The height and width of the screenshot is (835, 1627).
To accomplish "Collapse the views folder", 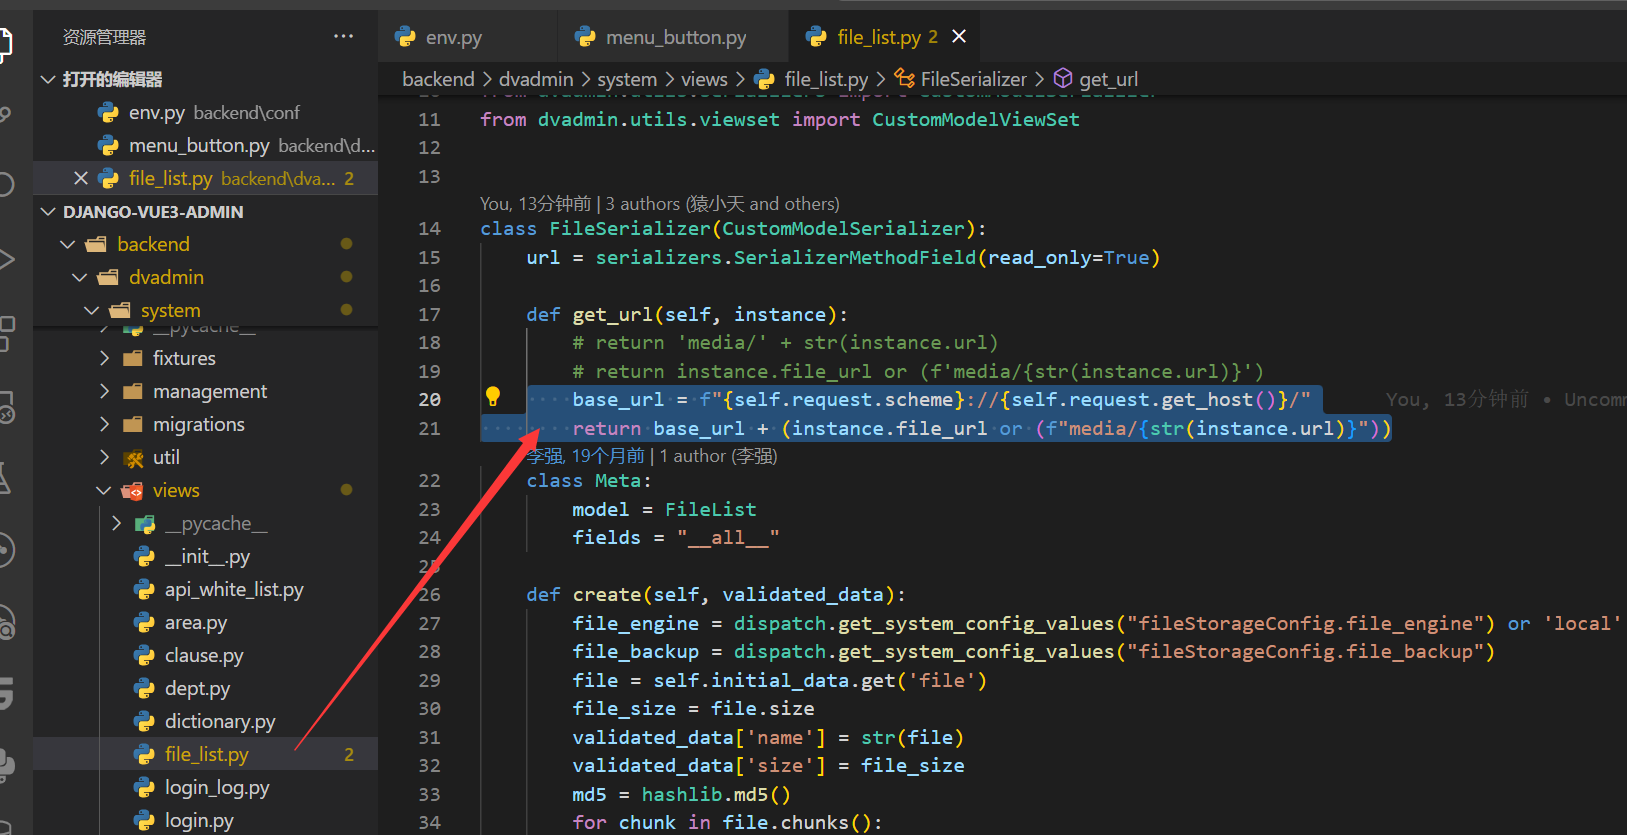I will pyautogui.click(x=104, y=490).
